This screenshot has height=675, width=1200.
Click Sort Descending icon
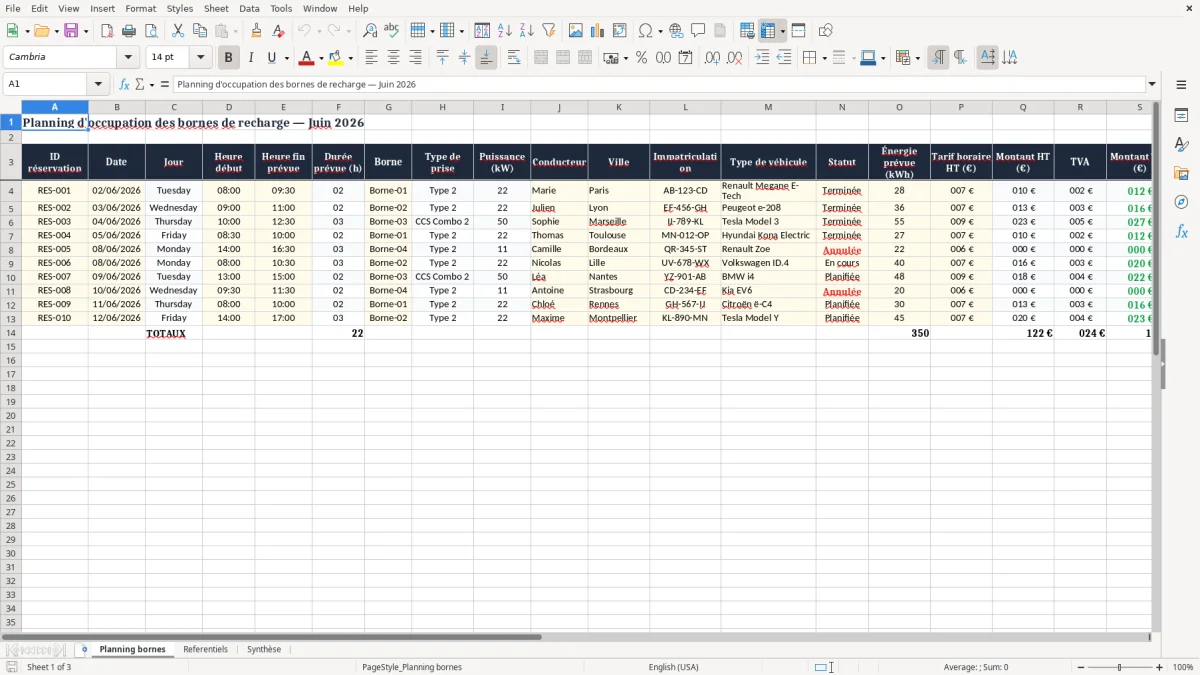coord(526,31)
